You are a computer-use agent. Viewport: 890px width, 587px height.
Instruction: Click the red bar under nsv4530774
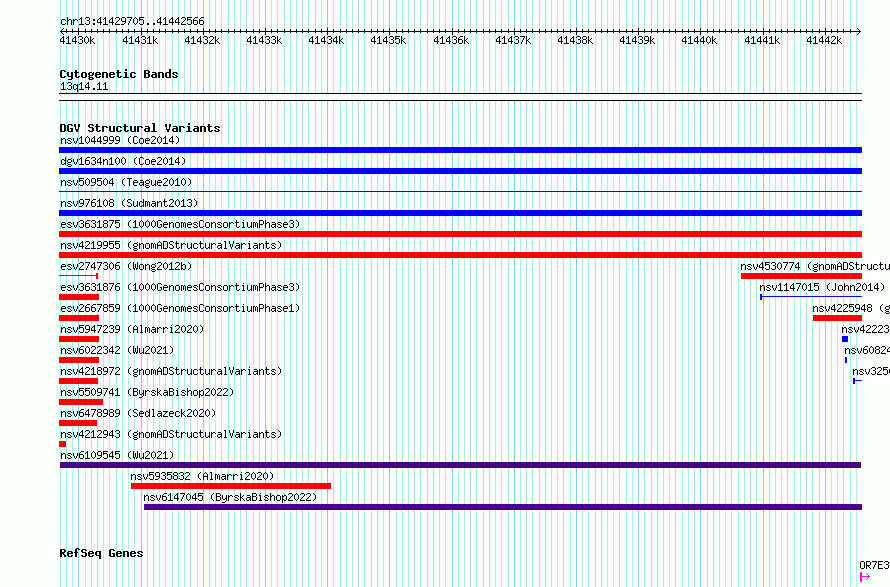click(801, 276)
